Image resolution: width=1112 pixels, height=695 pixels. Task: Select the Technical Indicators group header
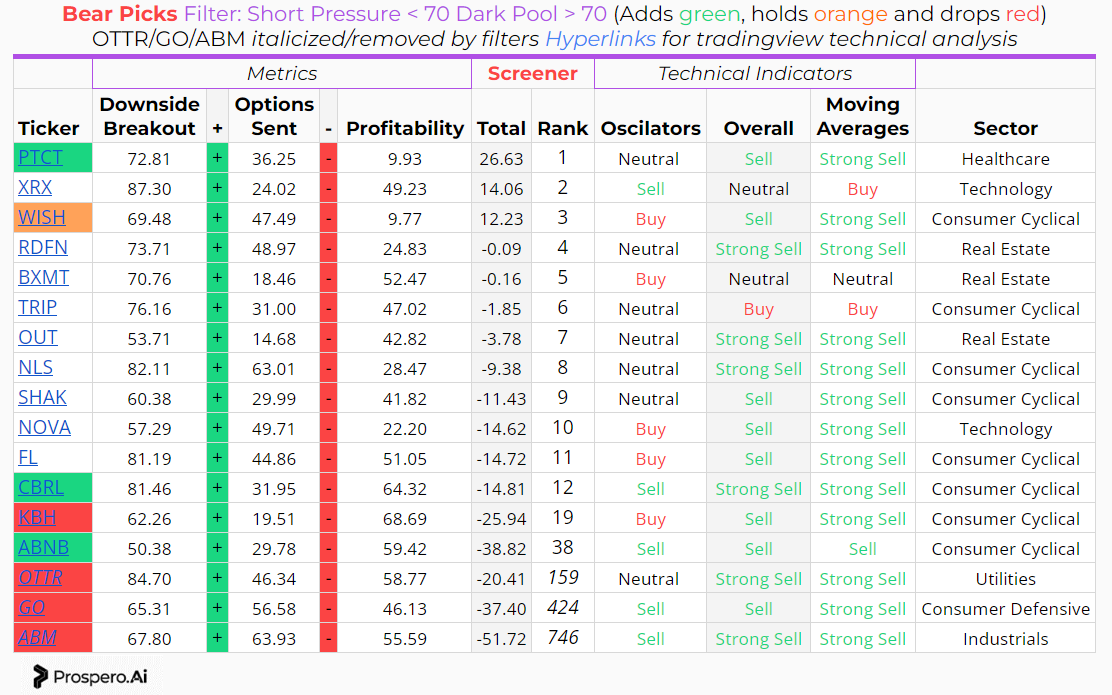coord(755,74)
